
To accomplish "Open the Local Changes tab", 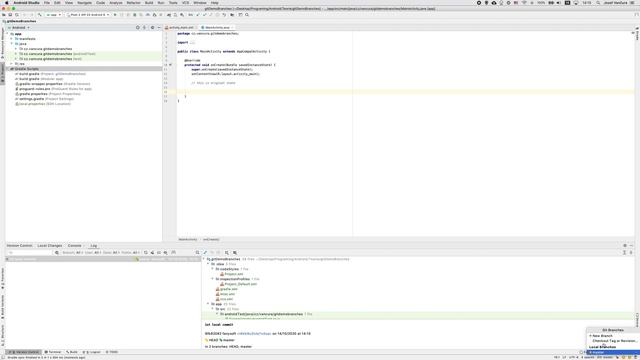I will tap(50, 246).
